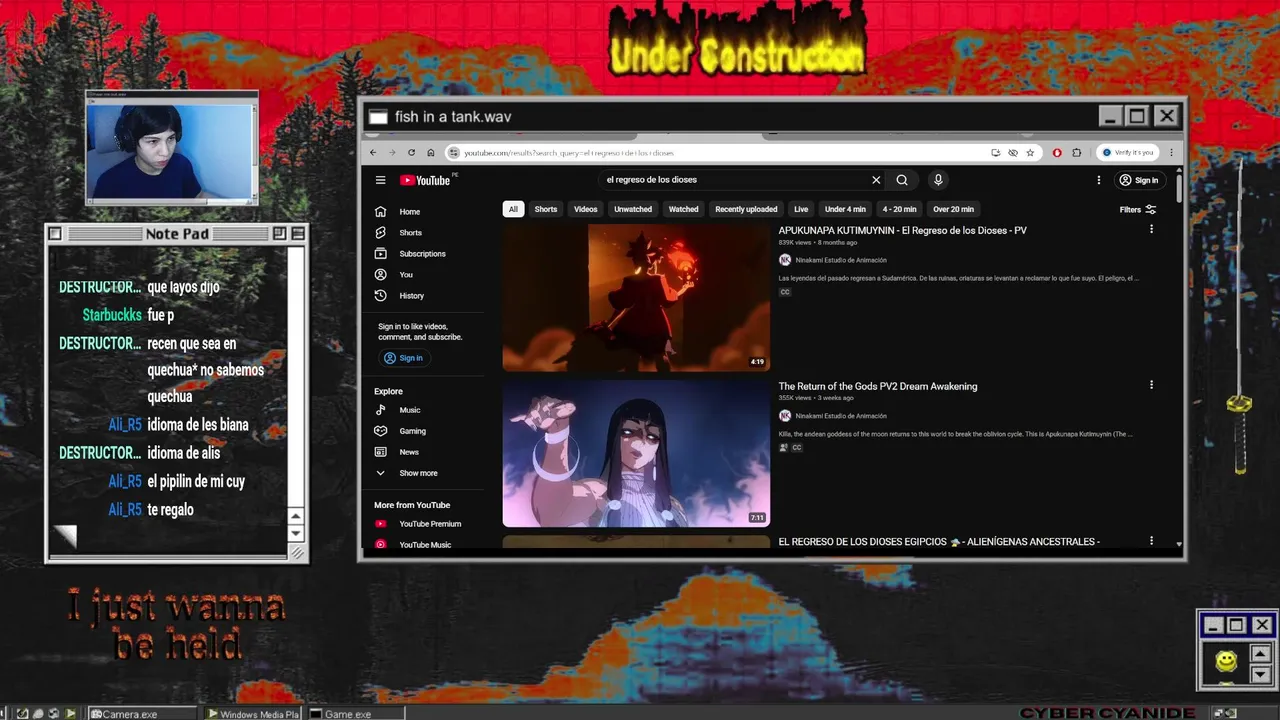Select the Under 4 min filter chip
Viewport: 1280px width, 720px height.
(x=845, y=209)
